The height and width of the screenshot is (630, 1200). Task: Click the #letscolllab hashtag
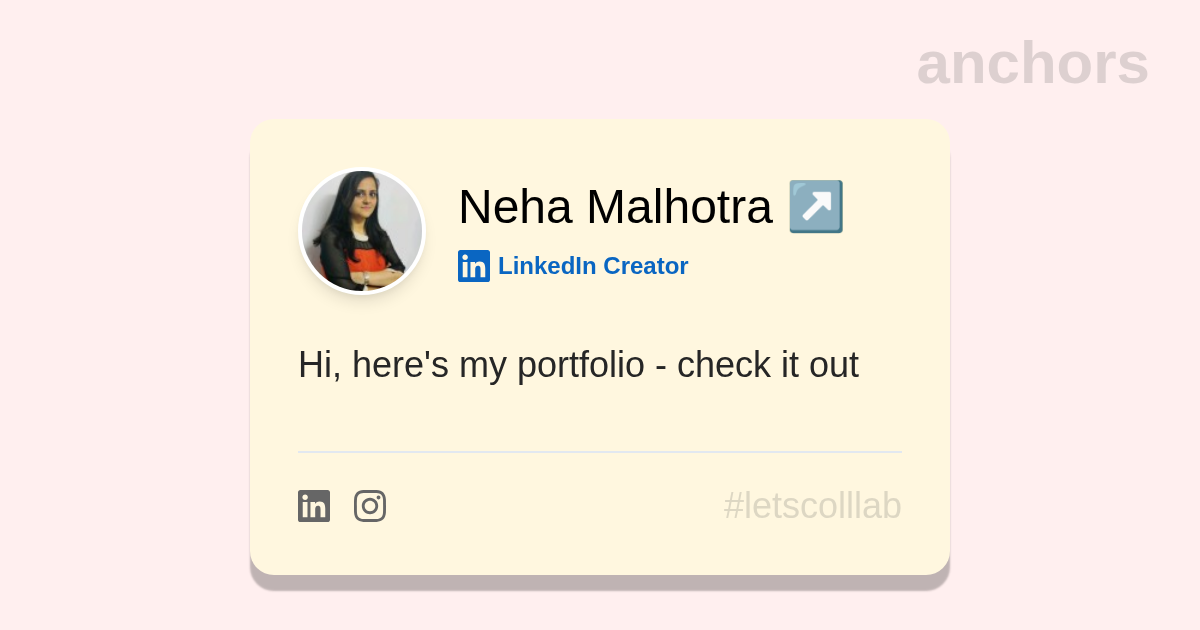(x=812, y=506)
